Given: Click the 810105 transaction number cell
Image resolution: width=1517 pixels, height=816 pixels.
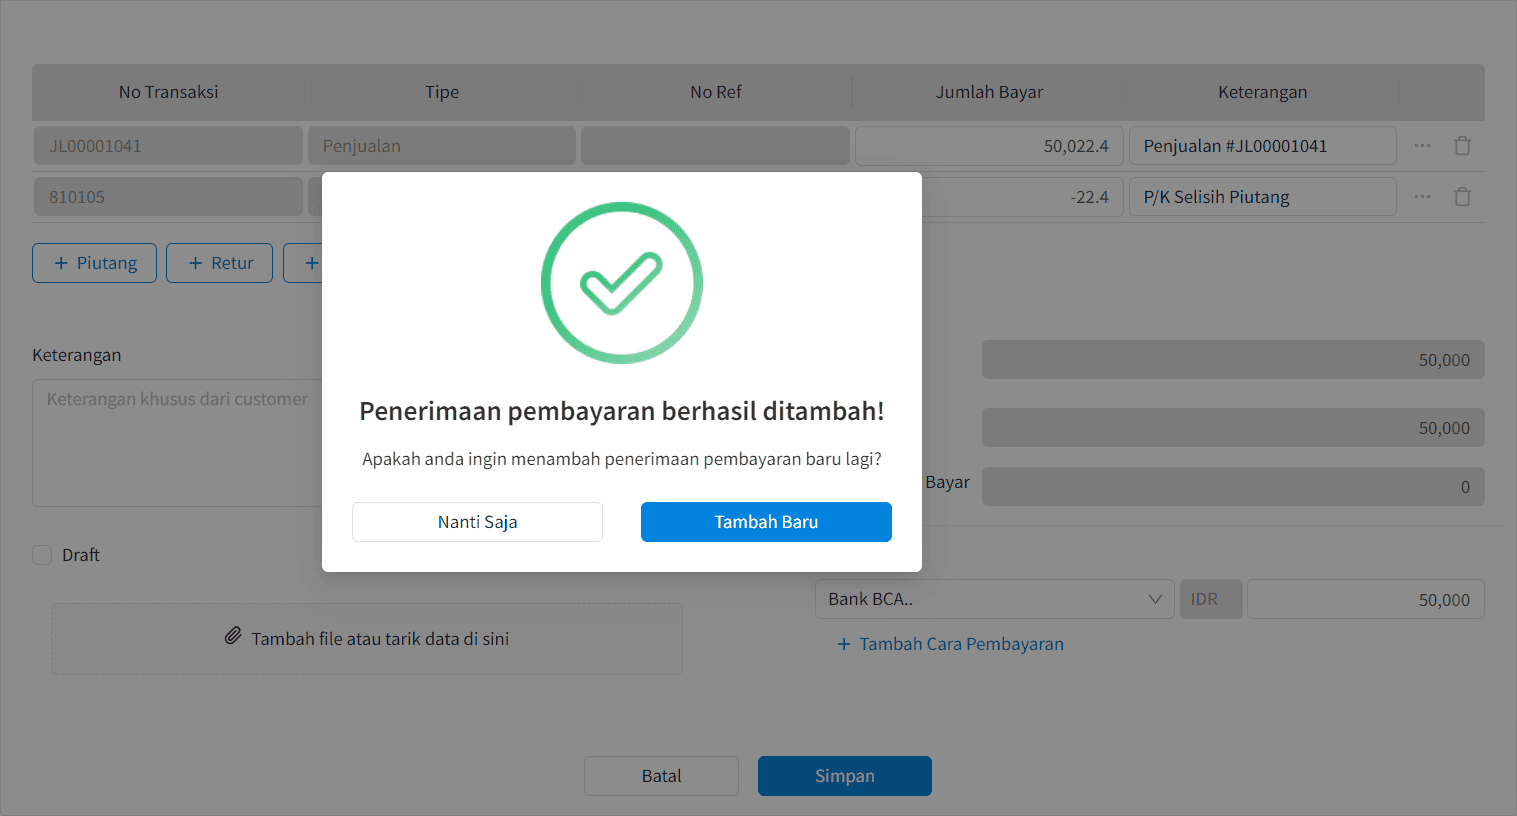Looking at the screenshot, I should (x=168, y=197).
